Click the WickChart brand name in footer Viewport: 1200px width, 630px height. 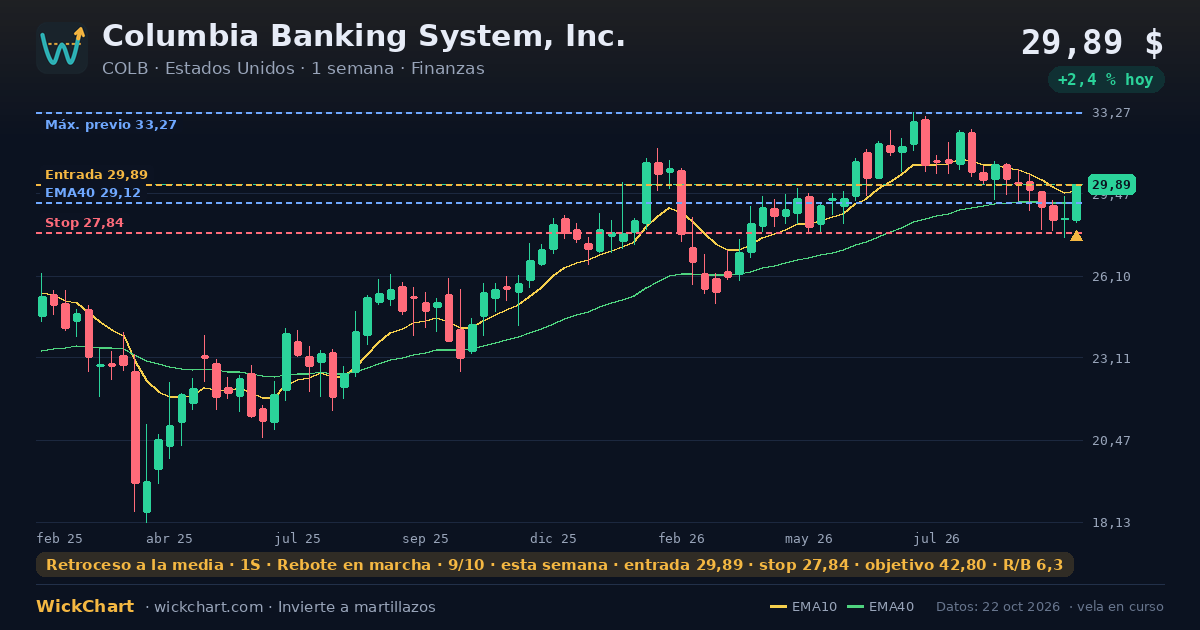pos(85,607)
